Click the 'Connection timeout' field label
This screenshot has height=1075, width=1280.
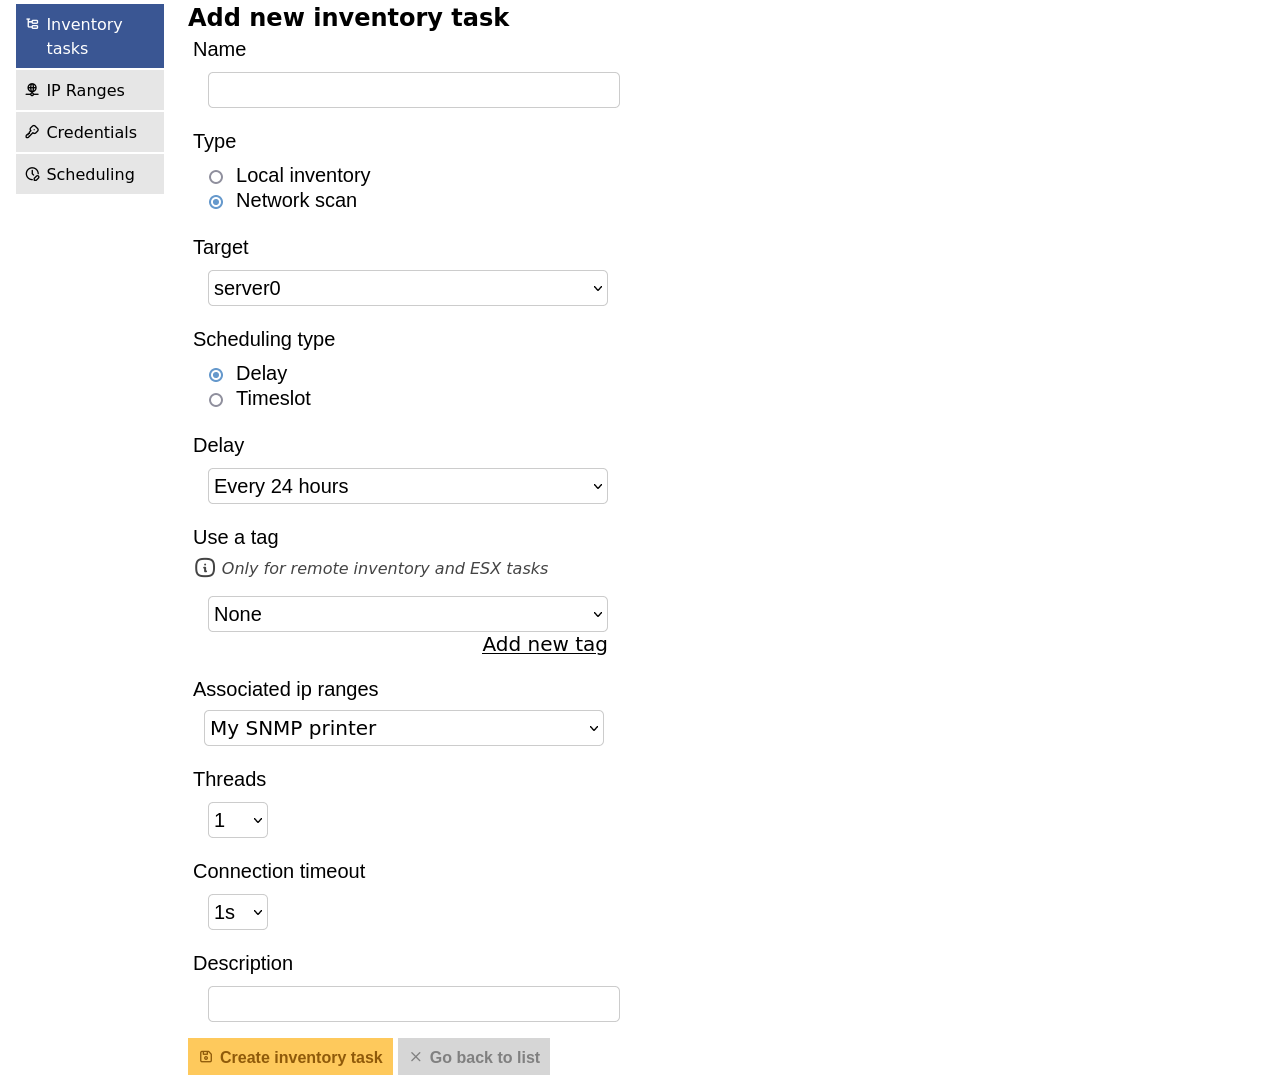[x=279, y=871]
